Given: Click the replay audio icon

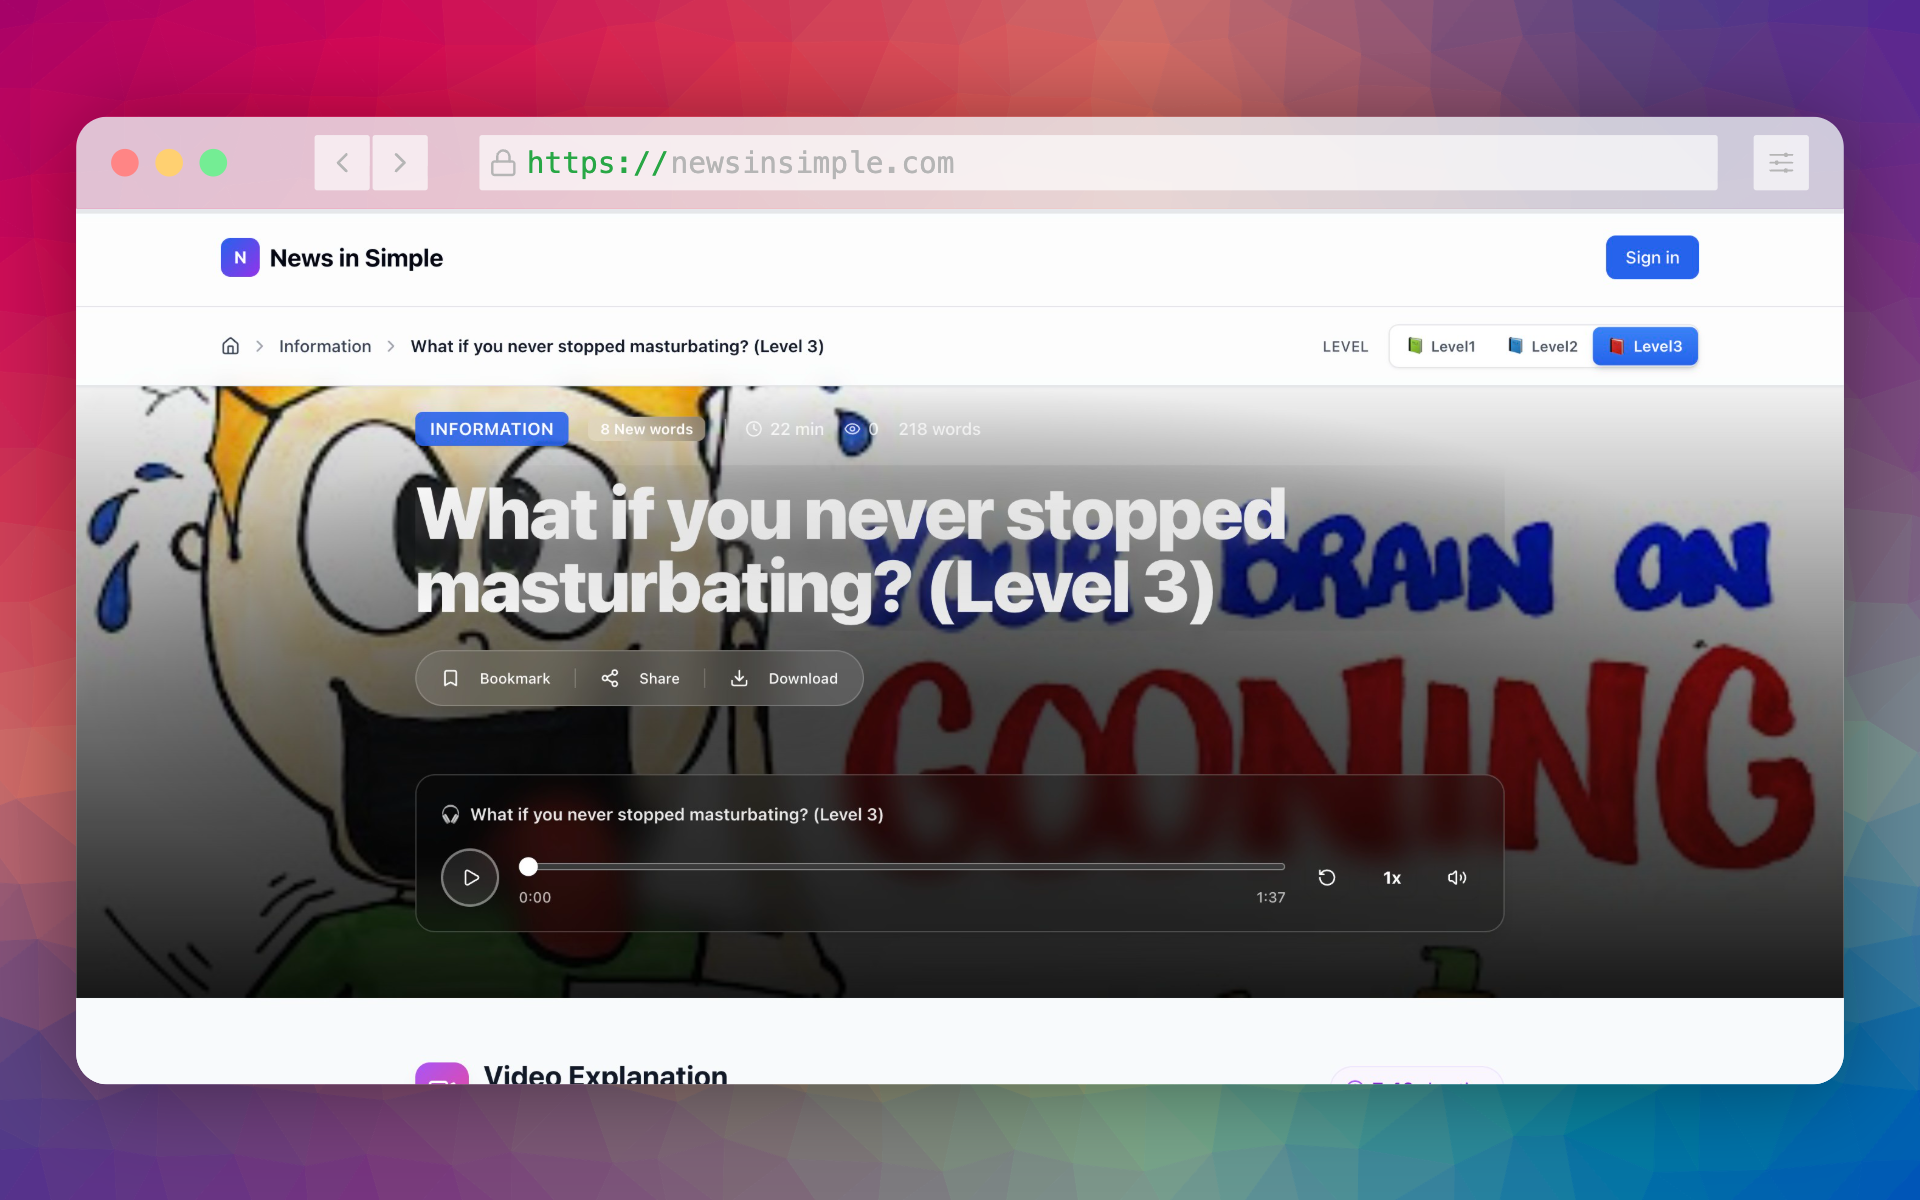Looking at the screenshot, I should (x=1327, y=877).
